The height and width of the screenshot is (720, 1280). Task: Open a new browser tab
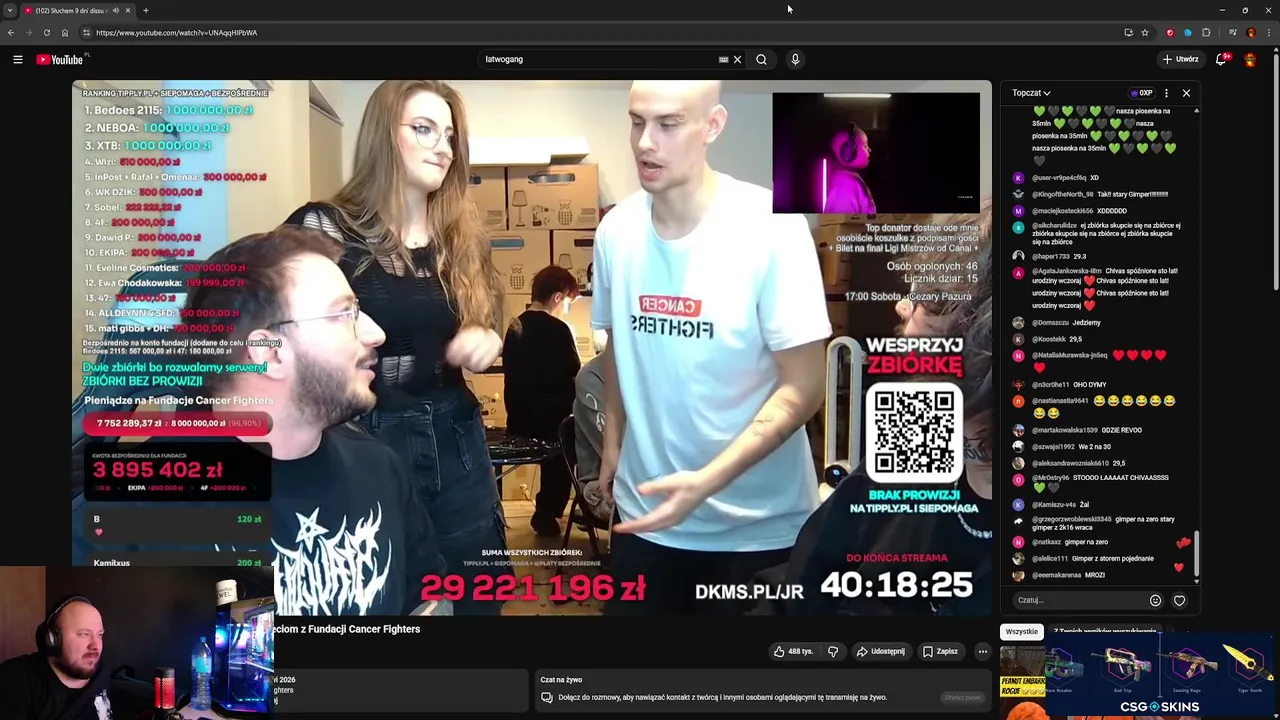(146, 10)
